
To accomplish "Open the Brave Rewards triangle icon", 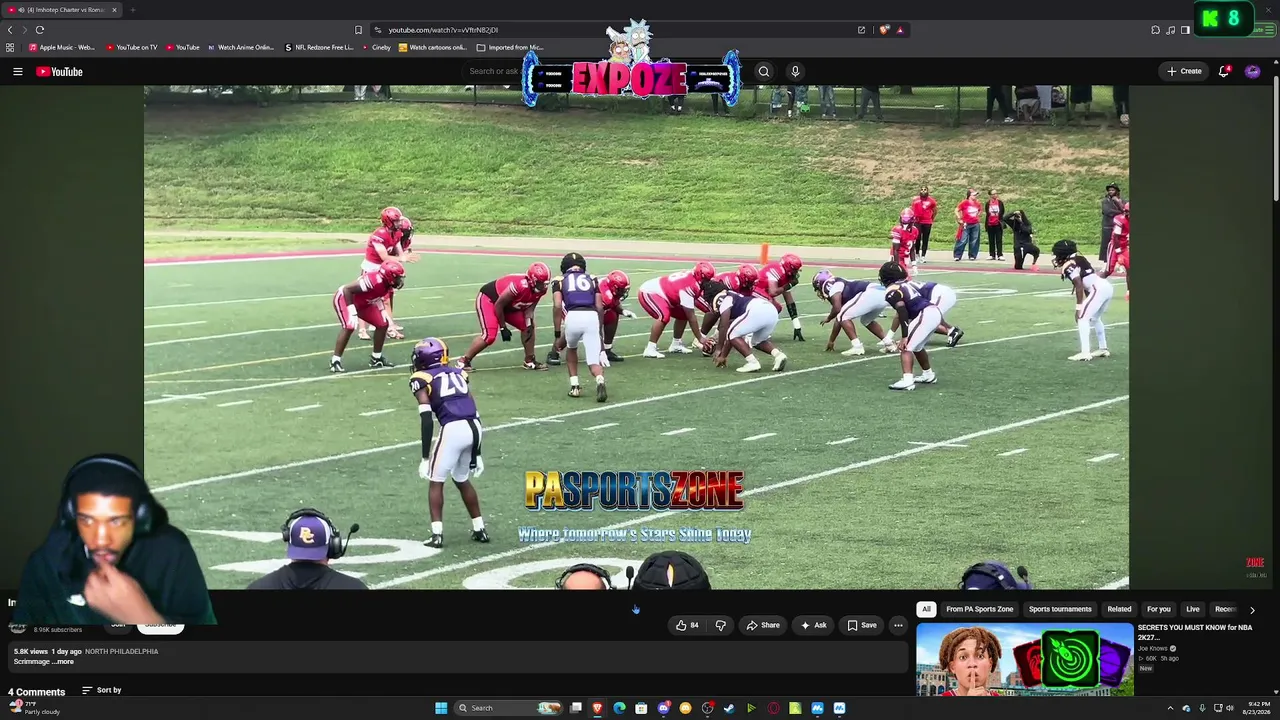I will [900, 30].
